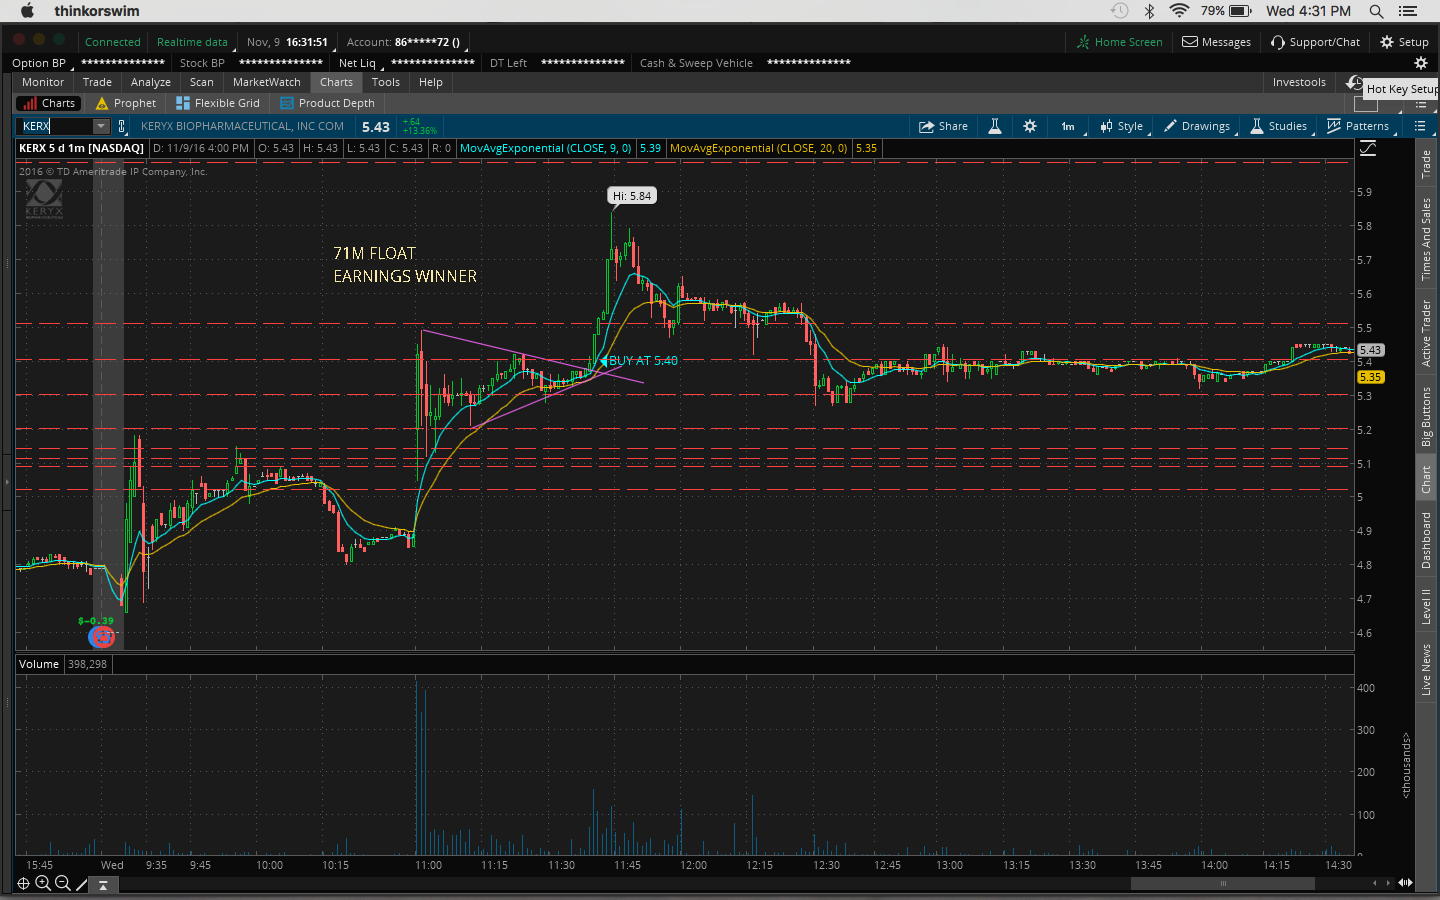The height and width of the screenshot is (900, 1440).
Task: Click the Support/Chat button
Action: pos(1315,42)
